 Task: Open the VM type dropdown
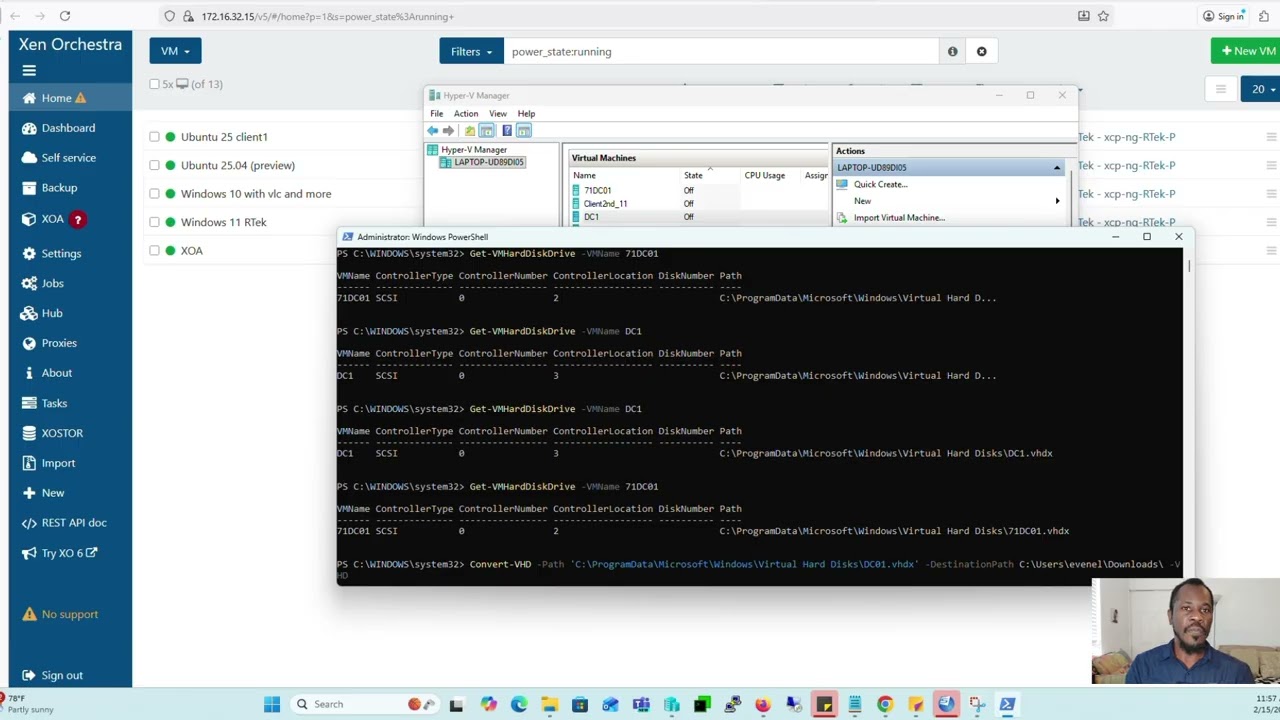[175, 51]
